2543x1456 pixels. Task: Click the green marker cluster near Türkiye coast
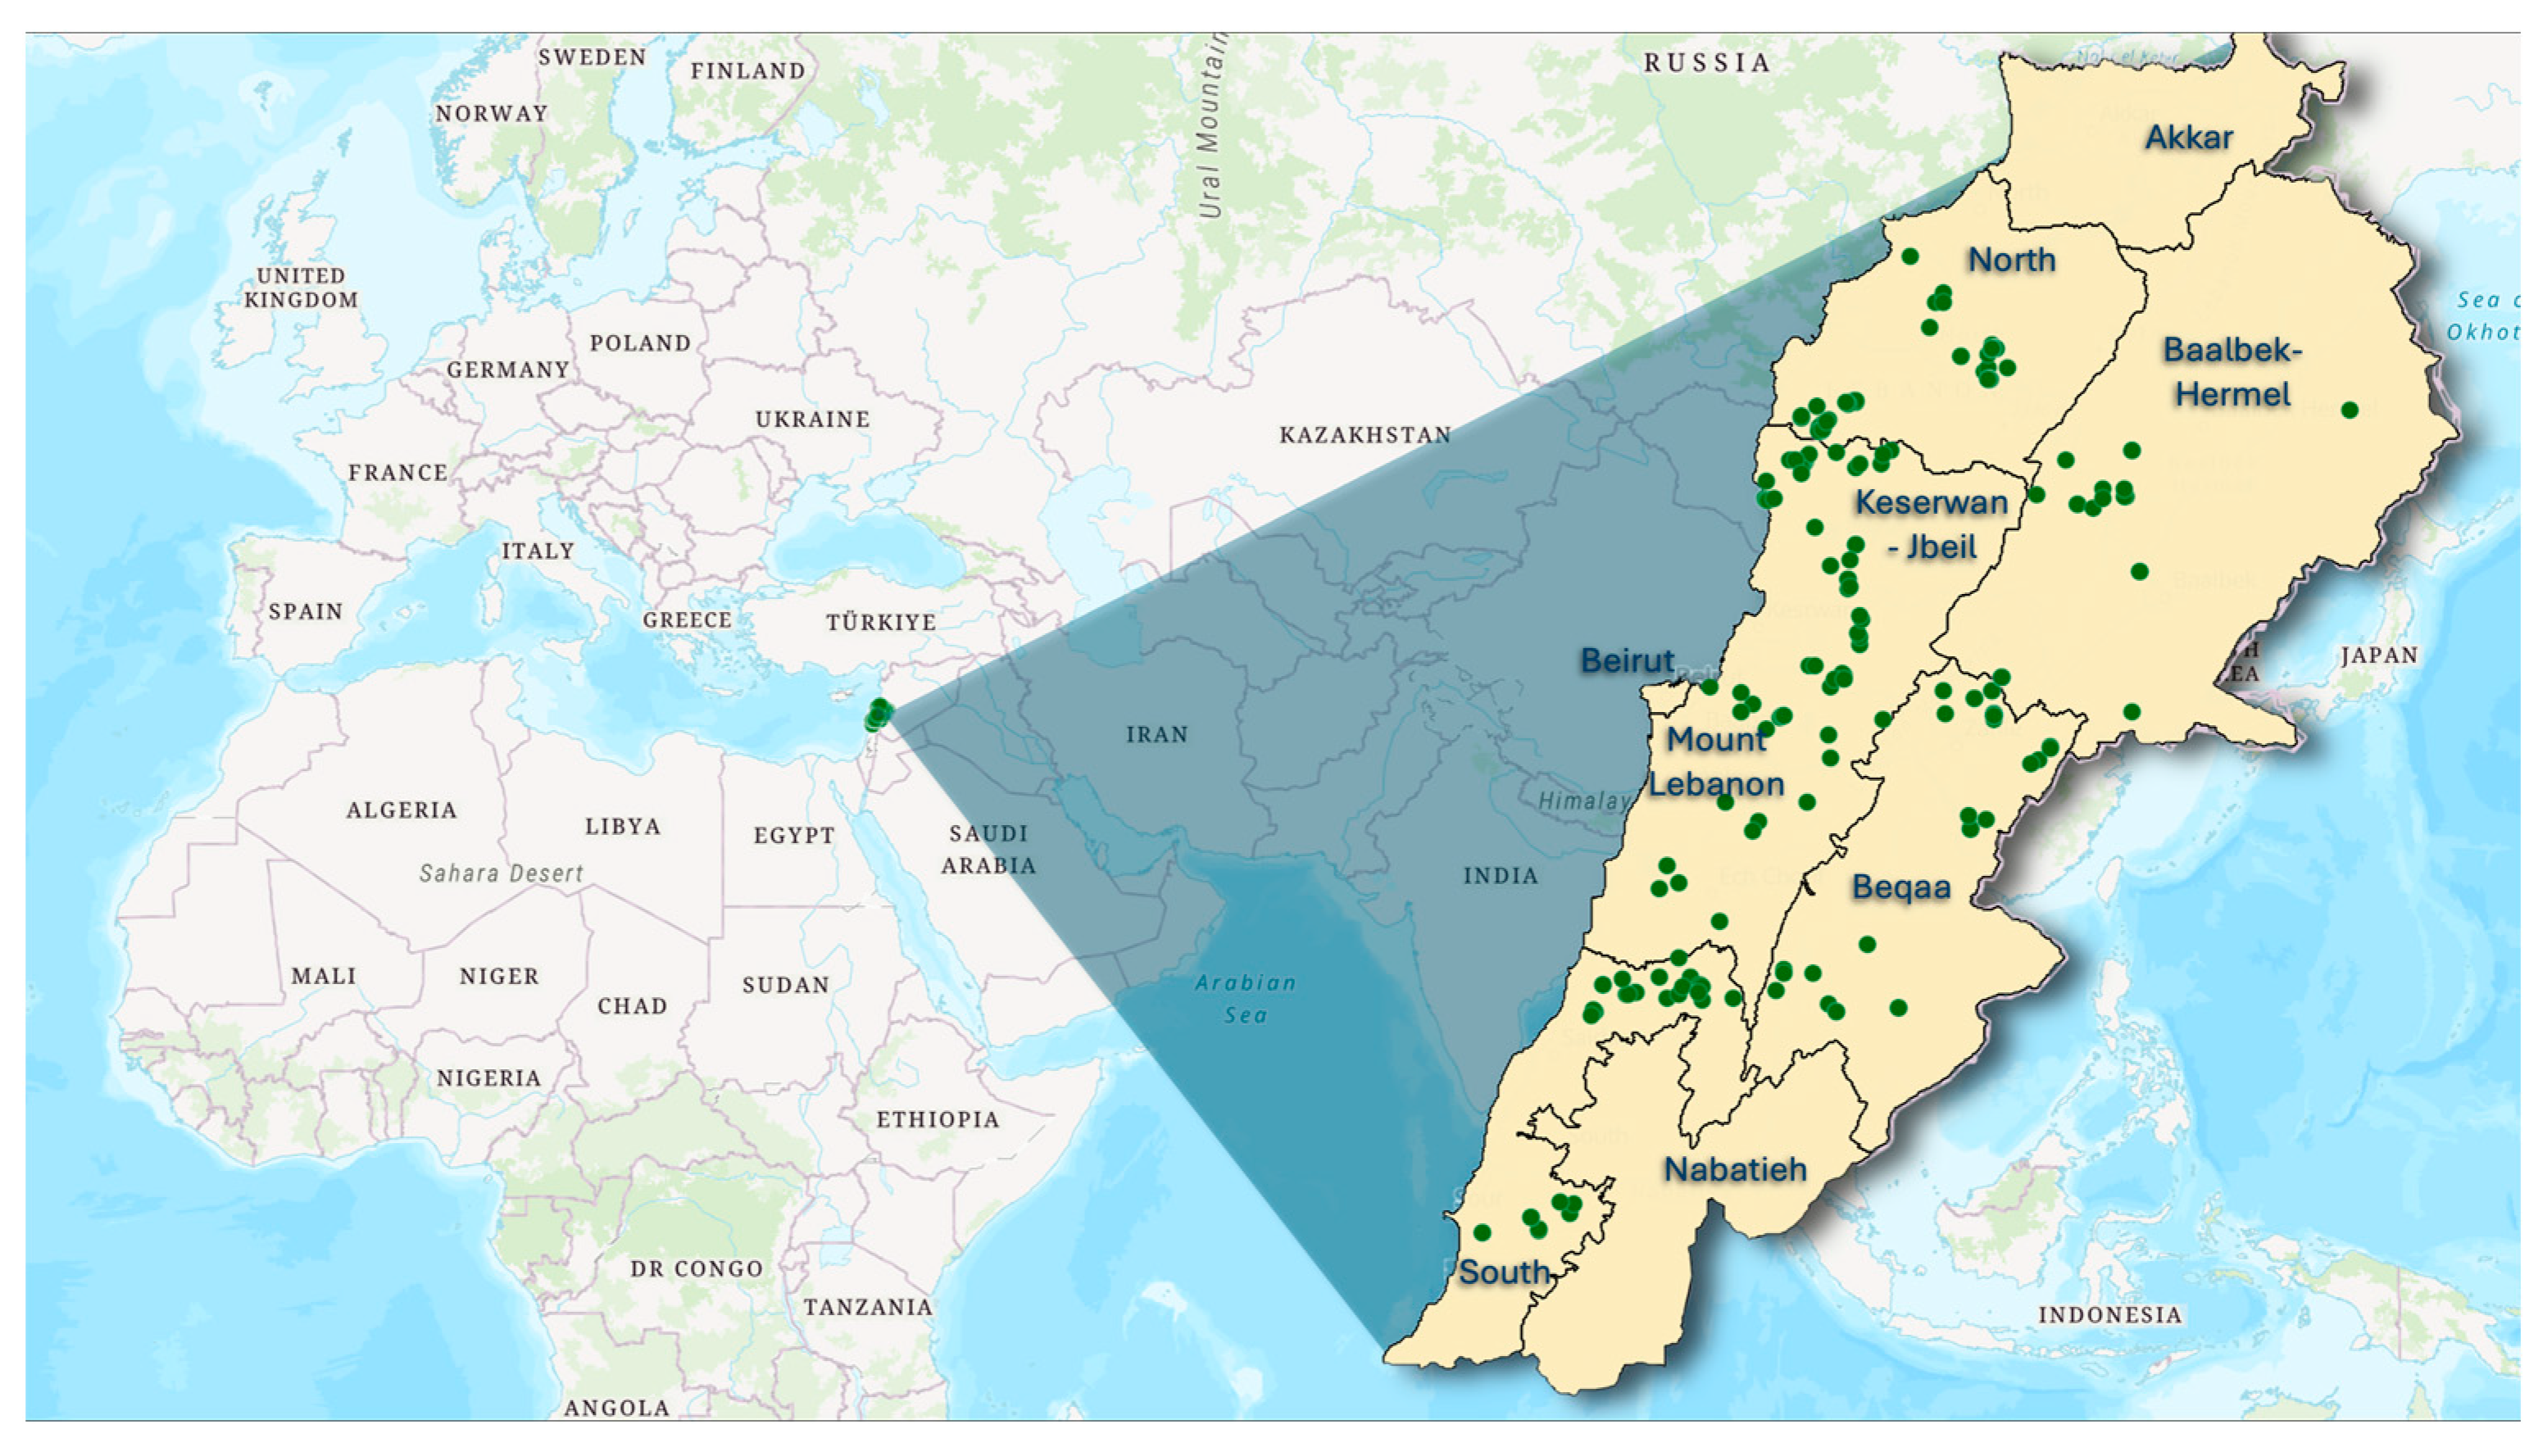pos(878,714)
